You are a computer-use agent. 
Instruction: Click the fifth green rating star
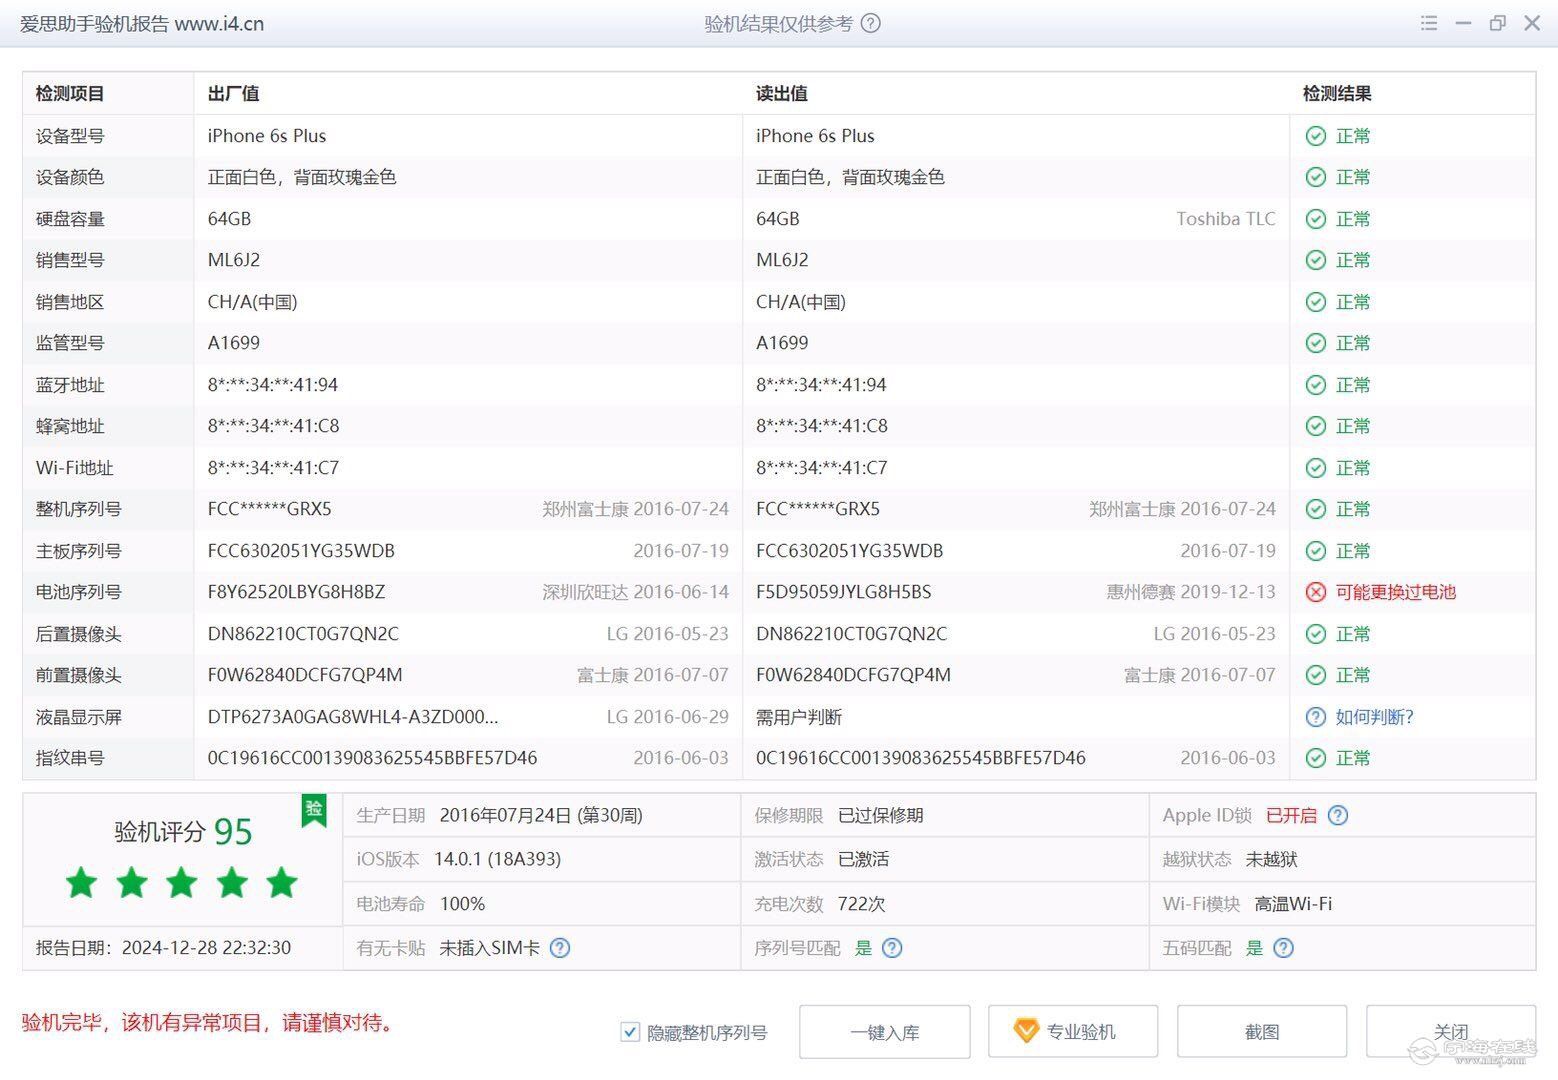[x=282, y=883]
